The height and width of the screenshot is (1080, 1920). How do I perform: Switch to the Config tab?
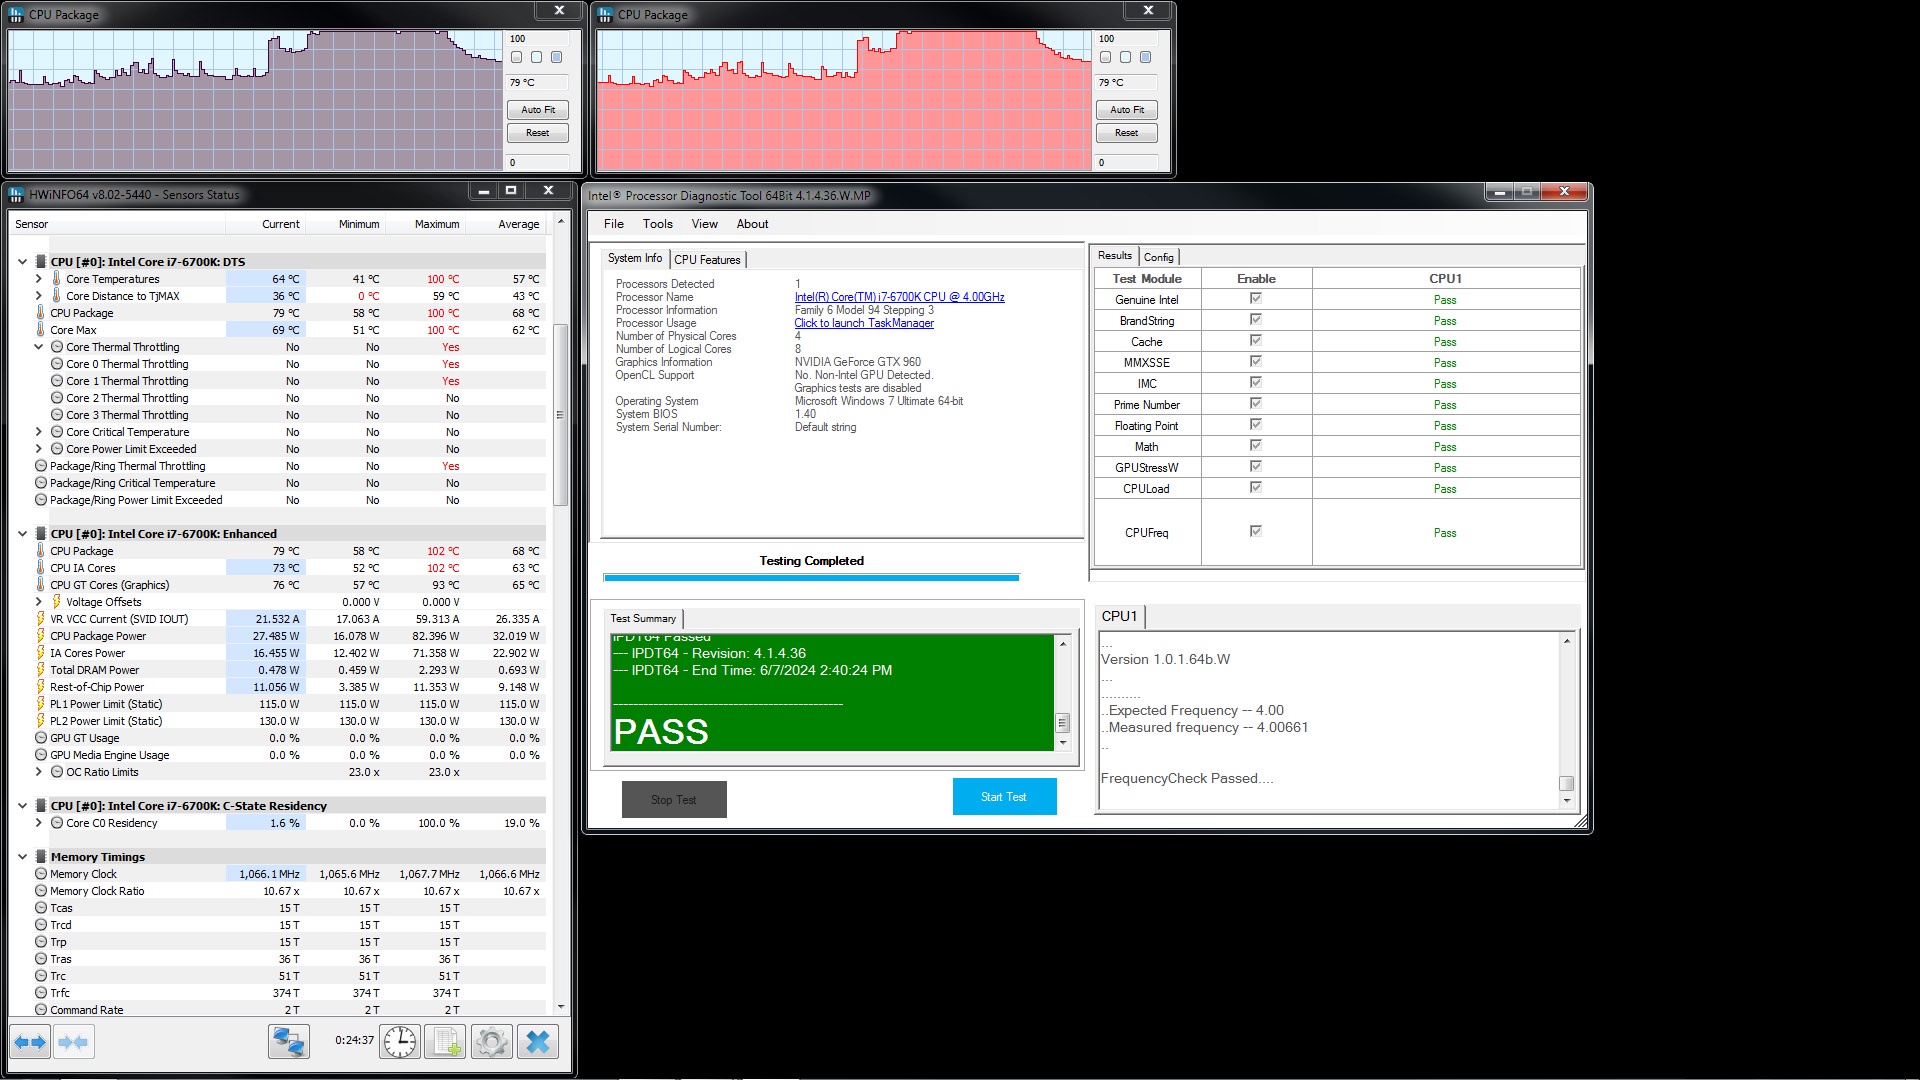[x=1158, y=257]
